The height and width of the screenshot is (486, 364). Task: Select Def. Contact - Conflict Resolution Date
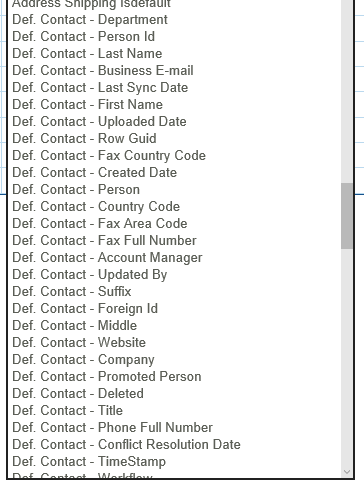[x=174, y=445]
